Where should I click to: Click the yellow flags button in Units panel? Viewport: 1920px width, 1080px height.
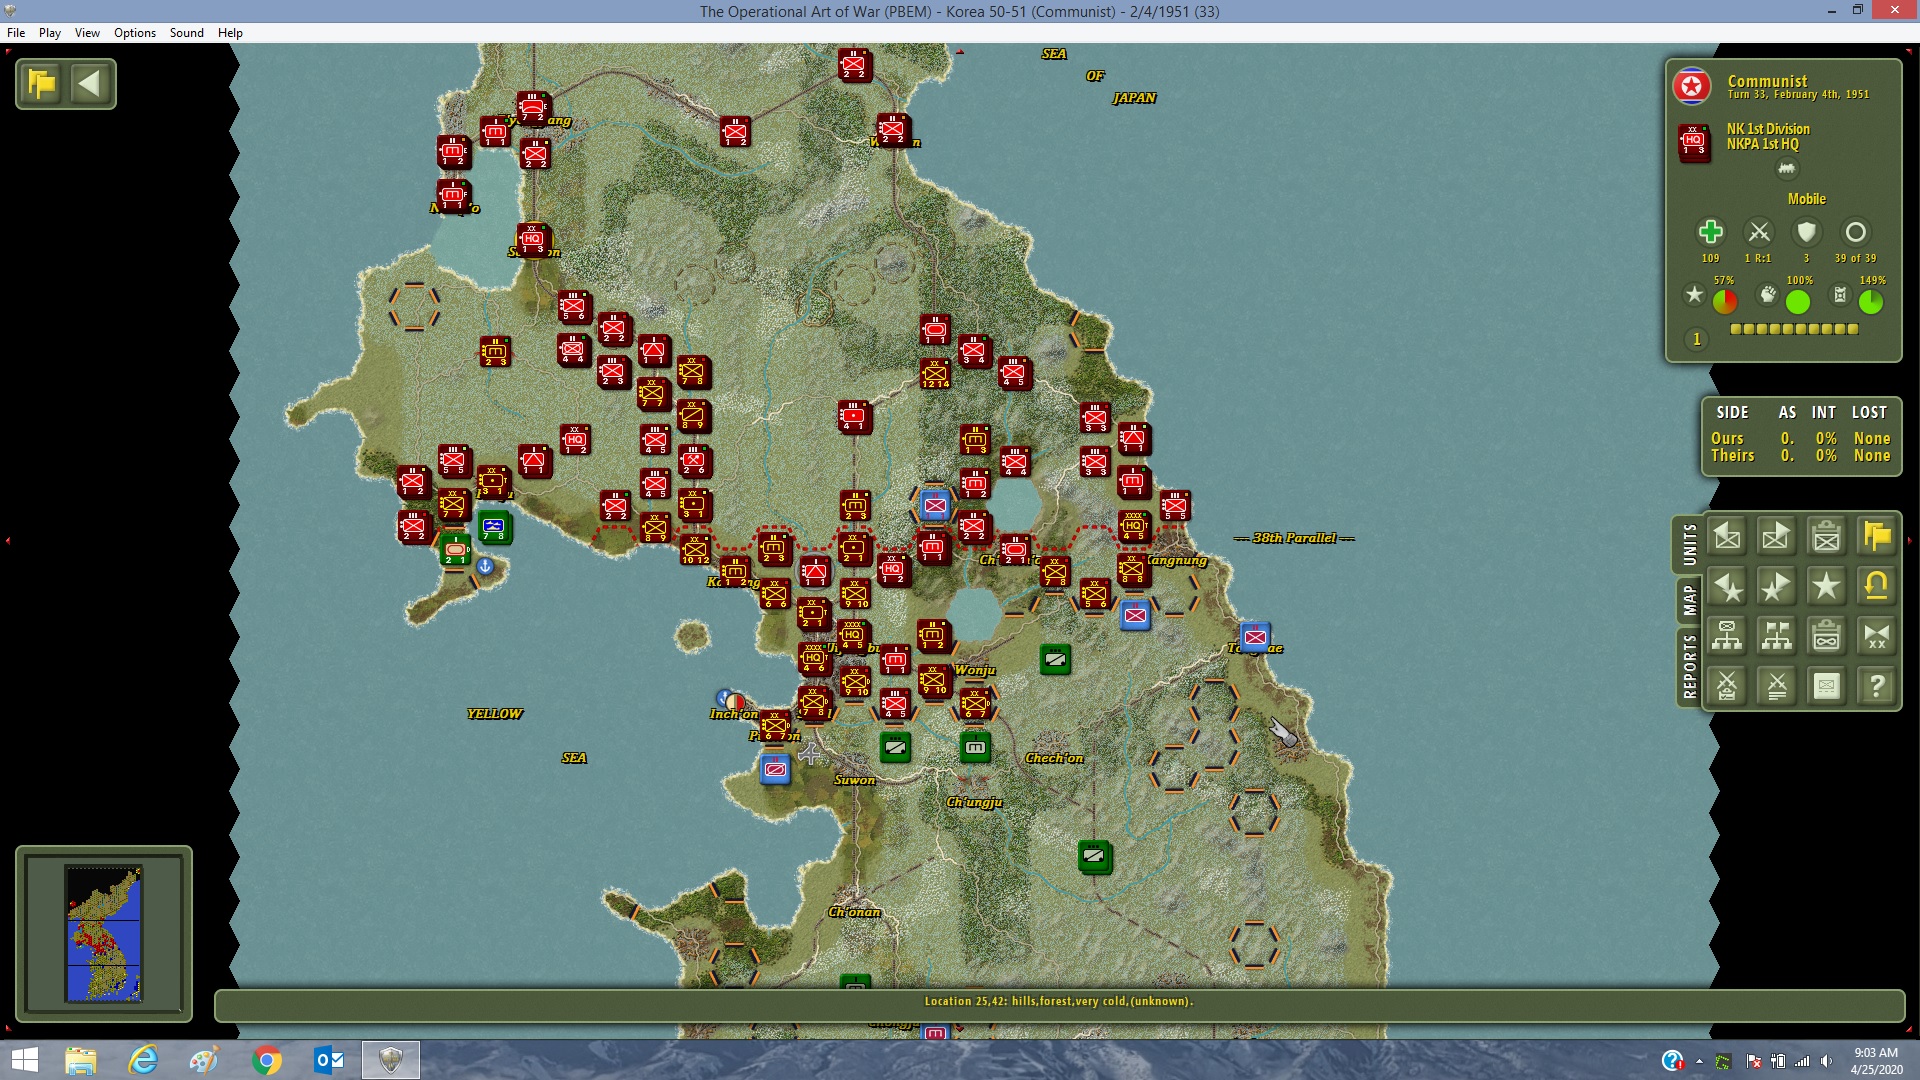pos(1877,537)
